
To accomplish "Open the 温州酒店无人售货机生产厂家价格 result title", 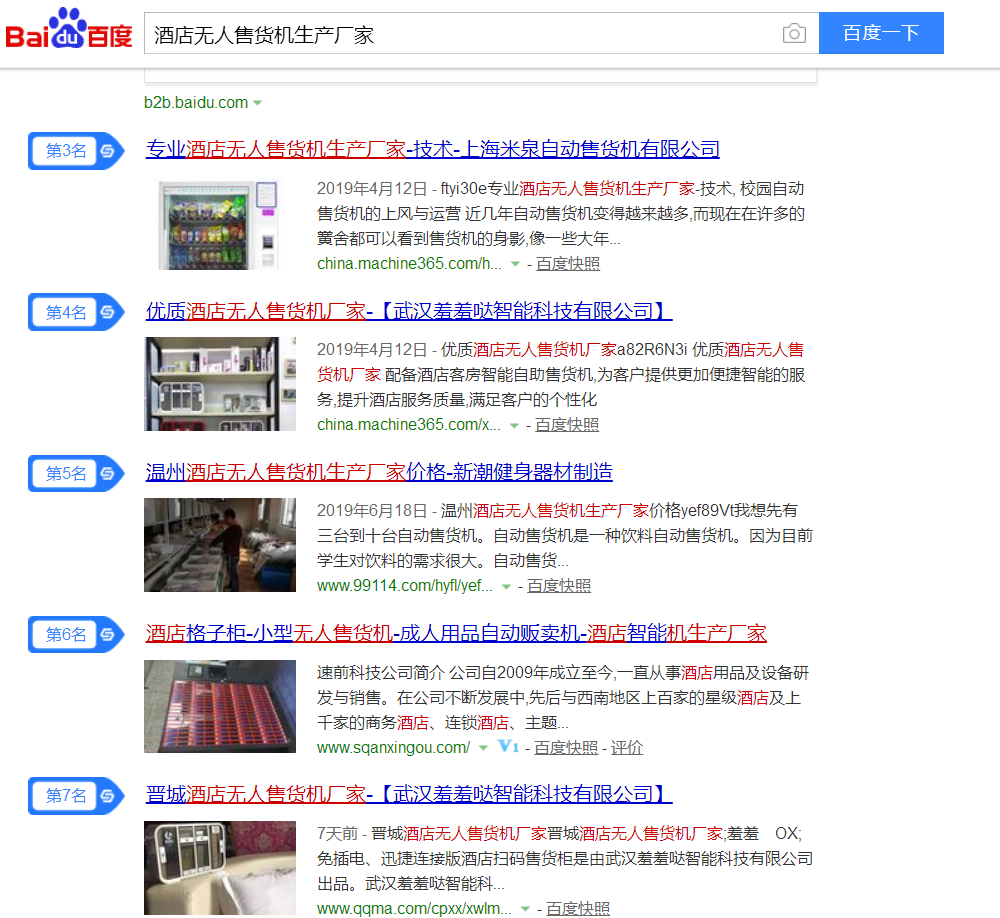I will [379, 472].
